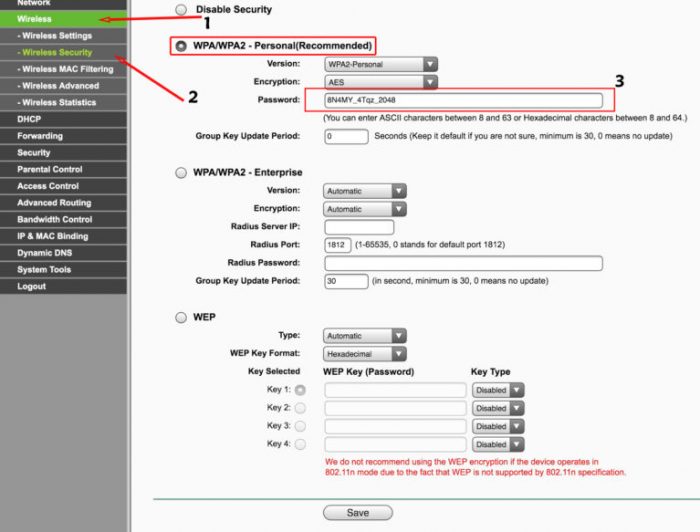Click the WEP Key 2 password field
The width and height of the screenshot is (700, 532).
coord(396,408)
